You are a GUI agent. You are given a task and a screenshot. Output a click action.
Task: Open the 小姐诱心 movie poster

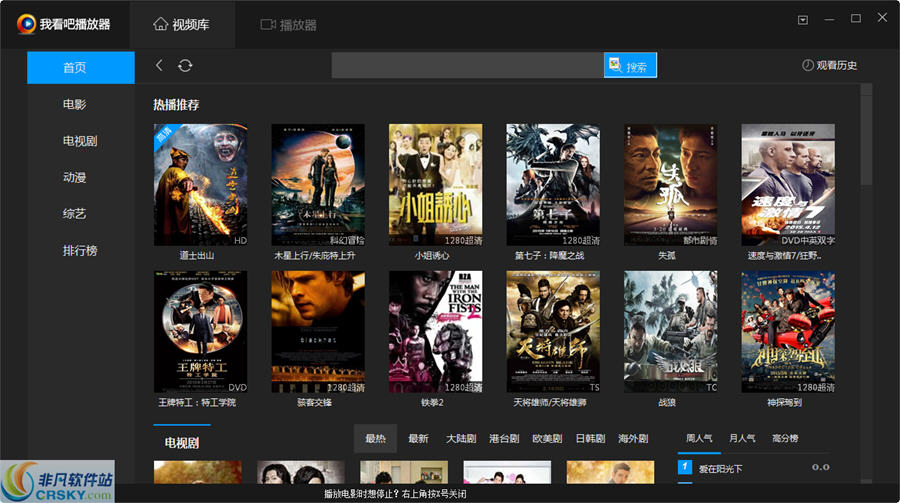tap(435, 185)
